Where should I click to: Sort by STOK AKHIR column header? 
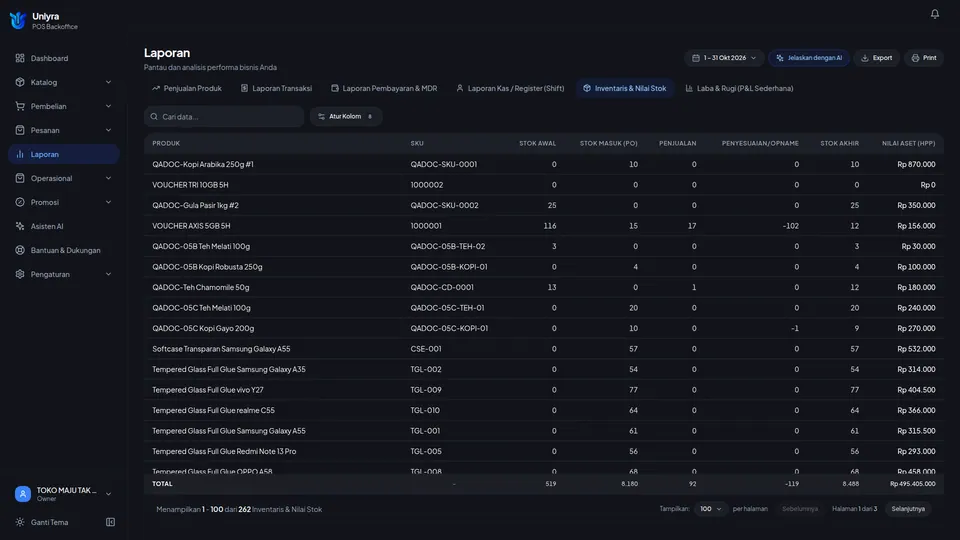coord(839,143)
